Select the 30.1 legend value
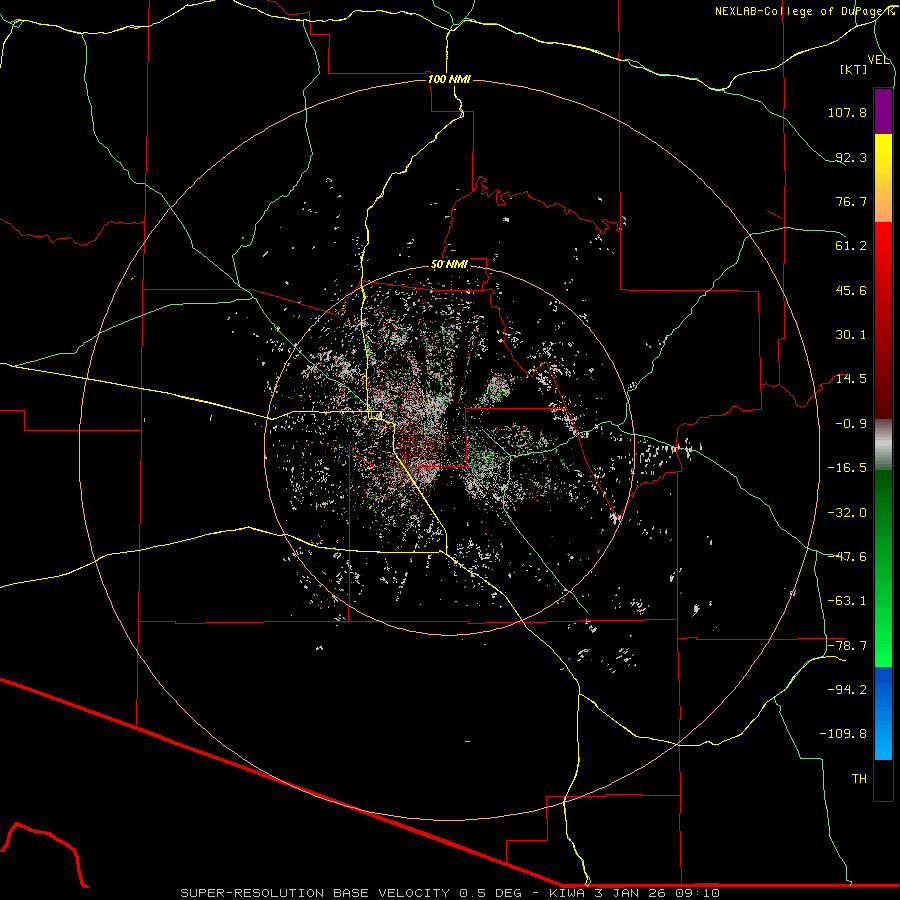Image resolution: width=900 pixels, height=900 pixels. (x=851, y=335)
